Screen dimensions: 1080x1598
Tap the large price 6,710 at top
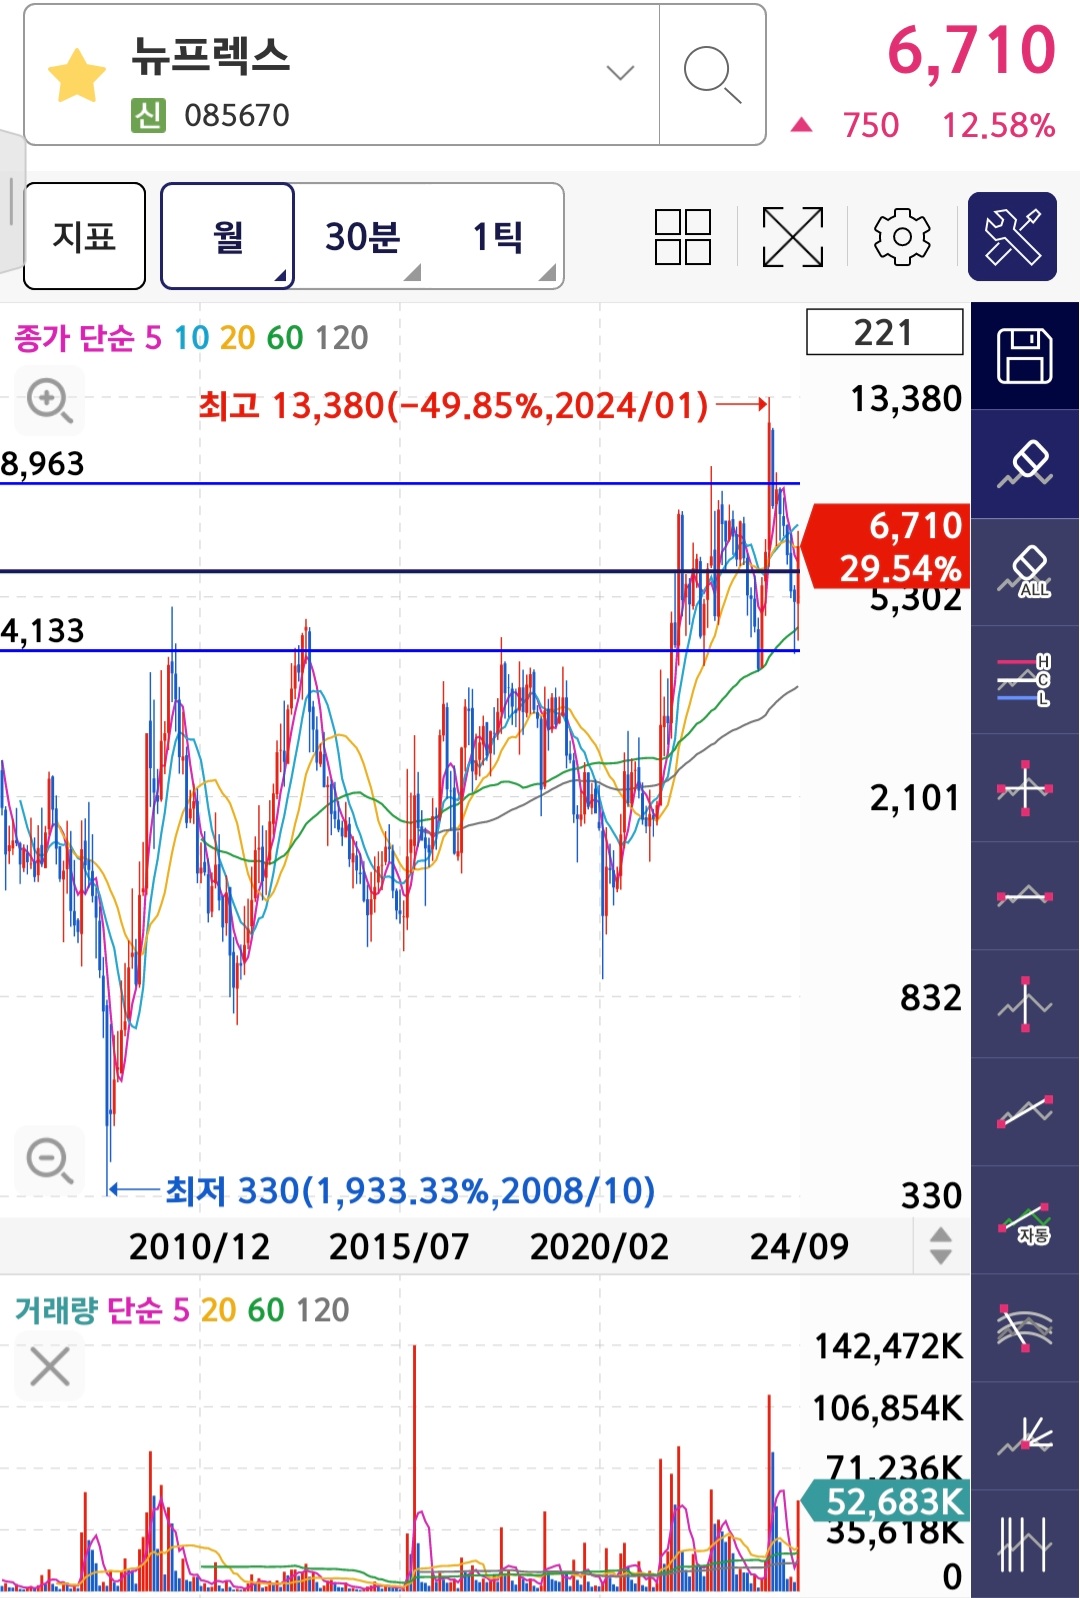(x=972, y=50)
